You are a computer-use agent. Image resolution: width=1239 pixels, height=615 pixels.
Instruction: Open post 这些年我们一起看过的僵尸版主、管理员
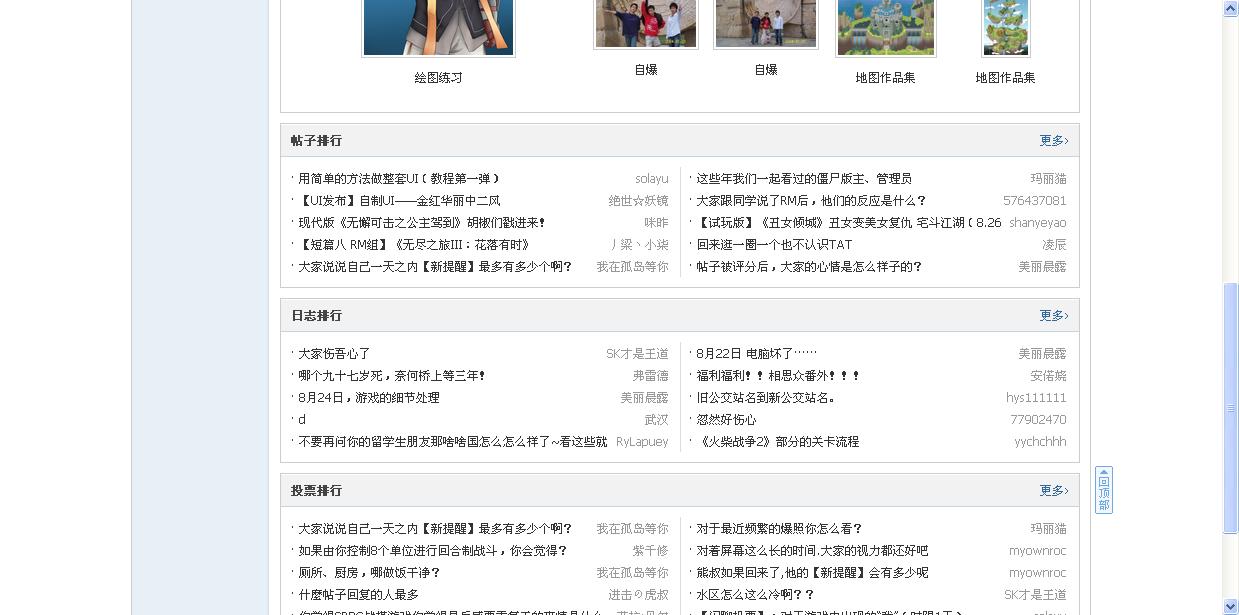[x=804, y=179]
